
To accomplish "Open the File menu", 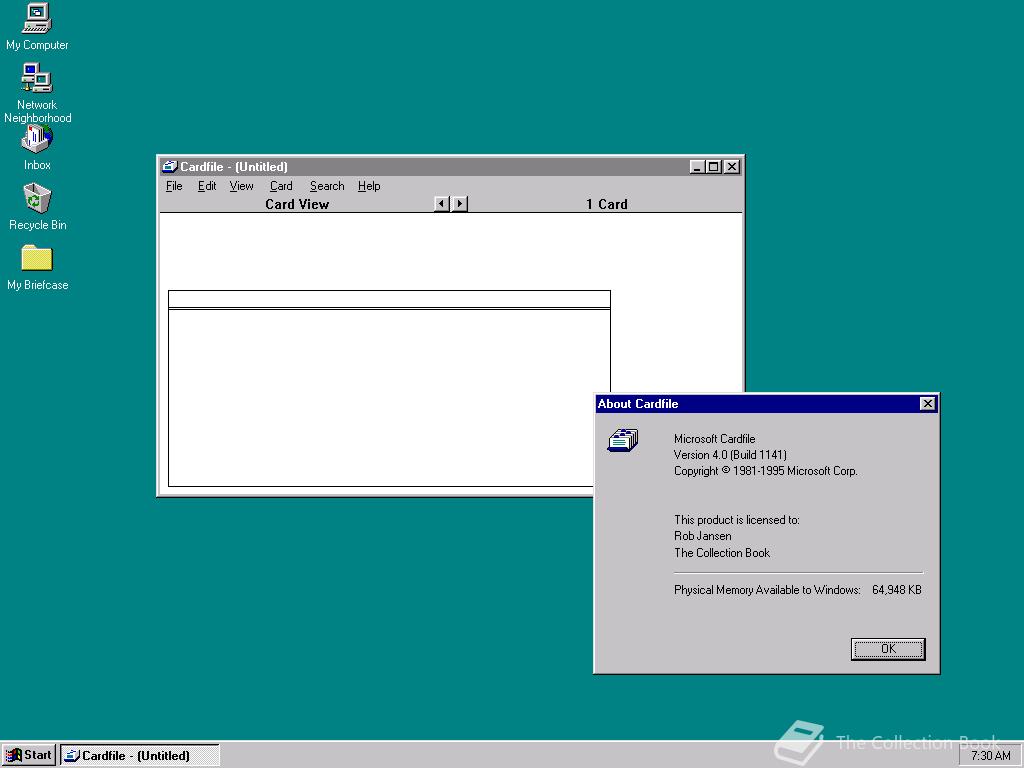I will [x=174, y=186].
